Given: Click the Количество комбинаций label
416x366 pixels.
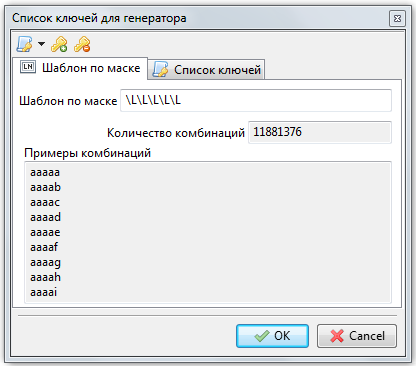Looking at the screenshot, I should 176,133.
